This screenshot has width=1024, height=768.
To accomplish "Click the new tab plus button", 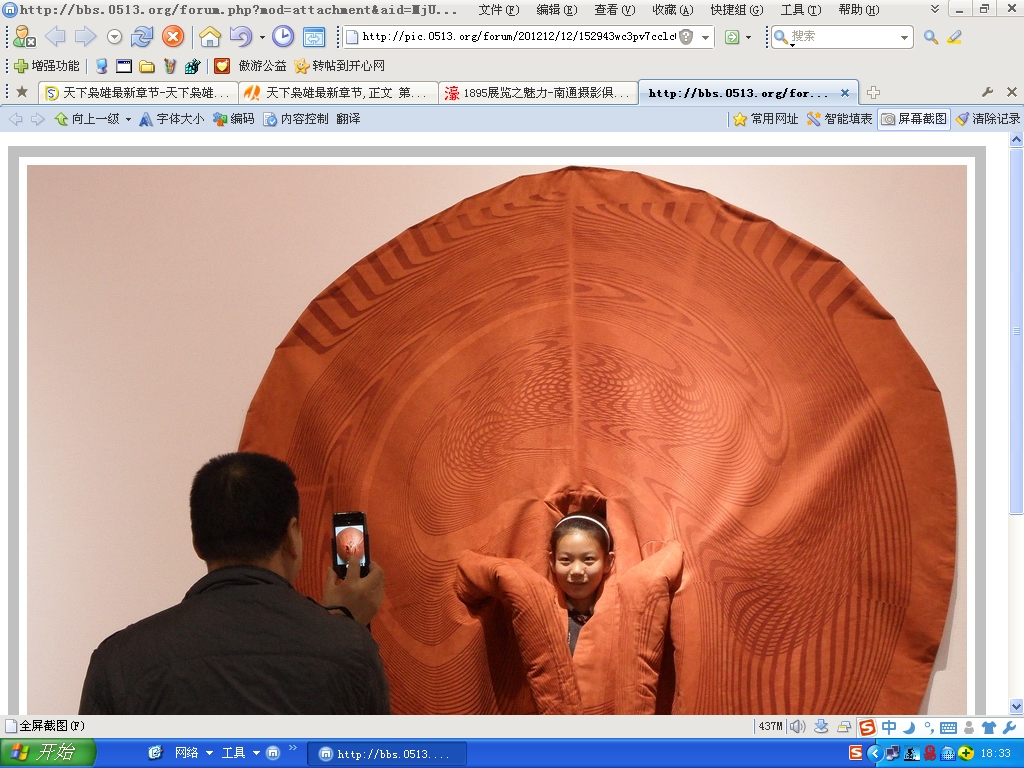I will pyautogui.click(x=873, y=92).
